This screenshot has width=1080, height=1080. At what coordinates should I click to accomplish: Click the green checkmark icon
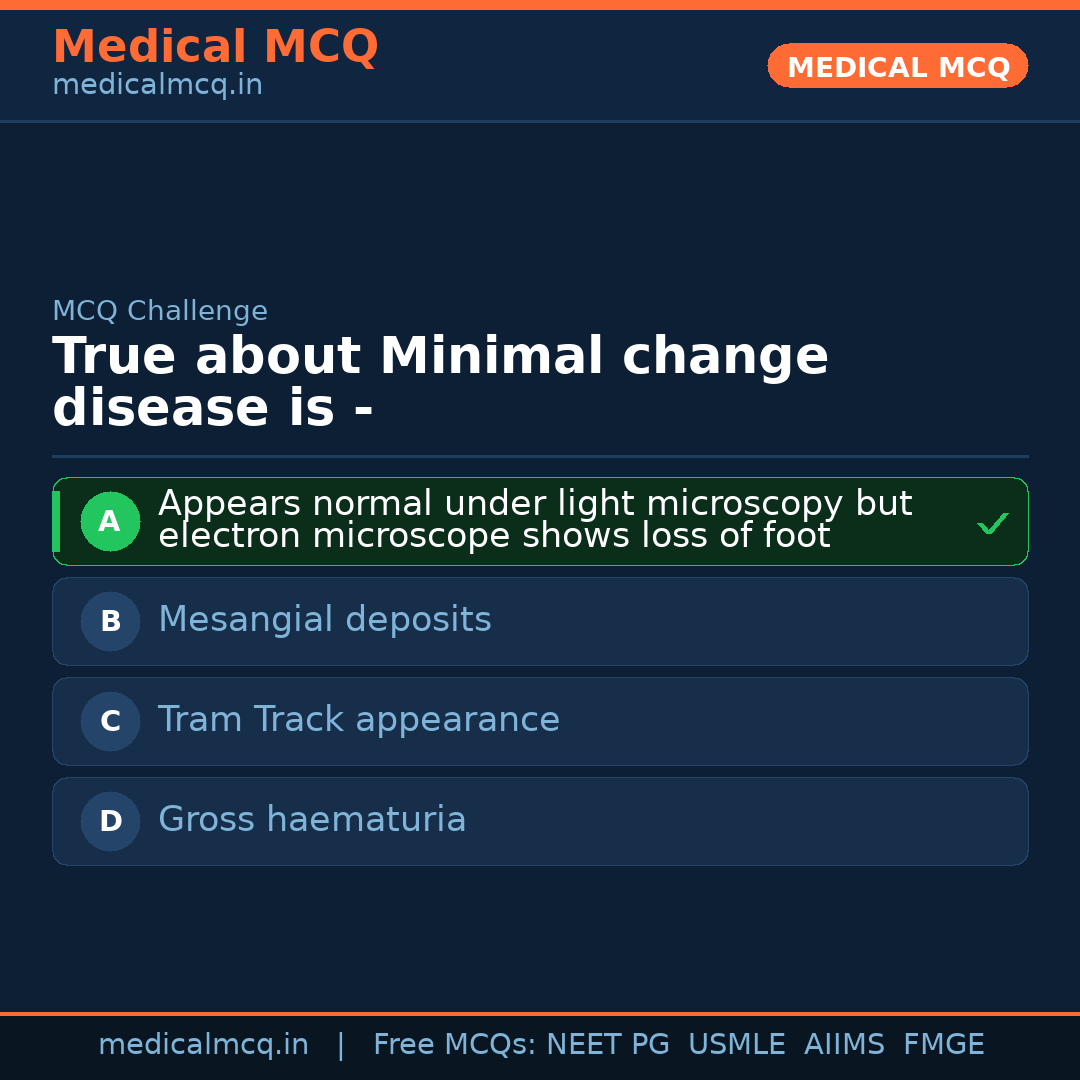pos(992,523)
